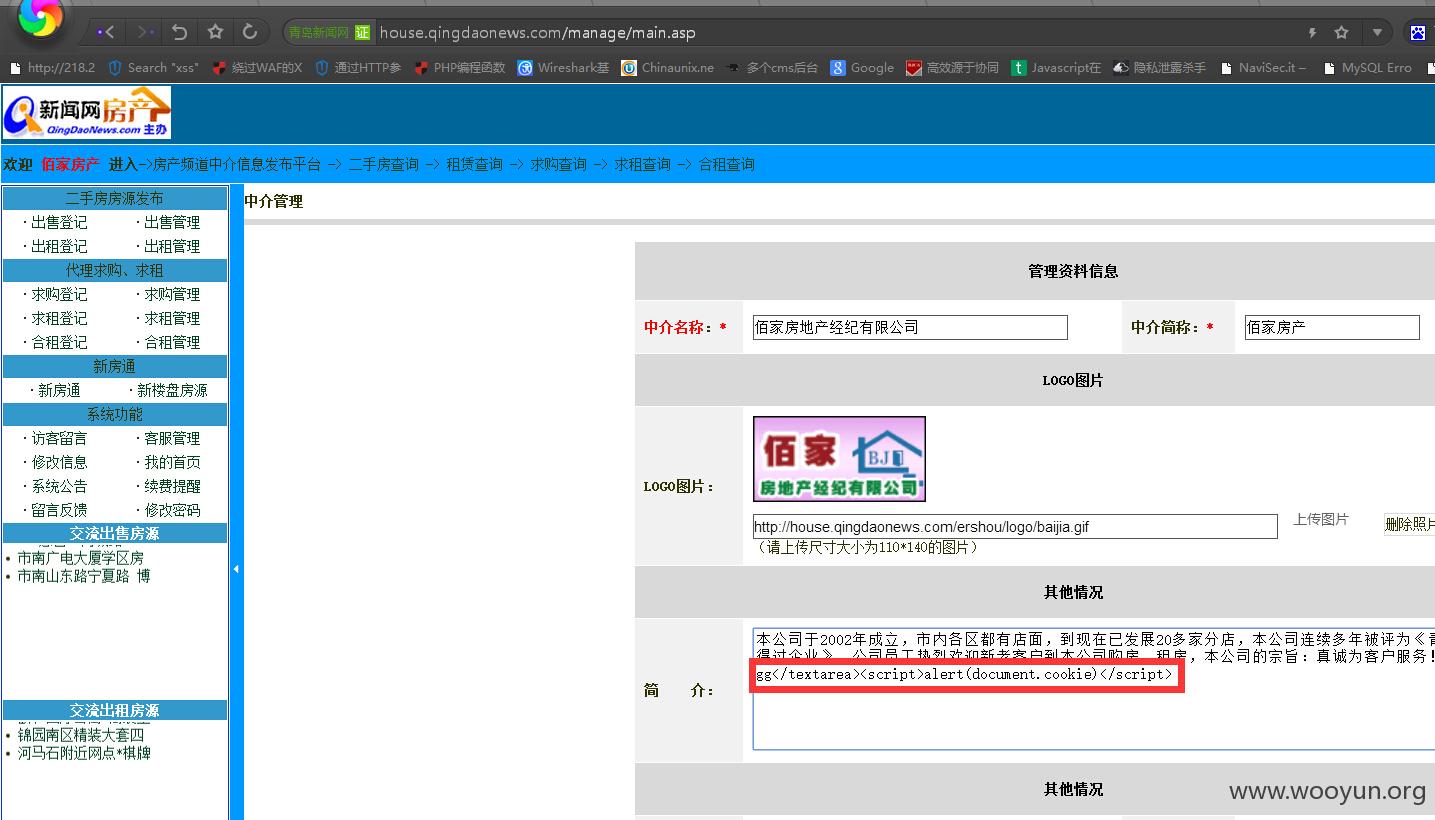The height and width of the screenshot is (820, 1435).
Task: Open listing 市南广电大厦学区房
Action: pos(80,558)
